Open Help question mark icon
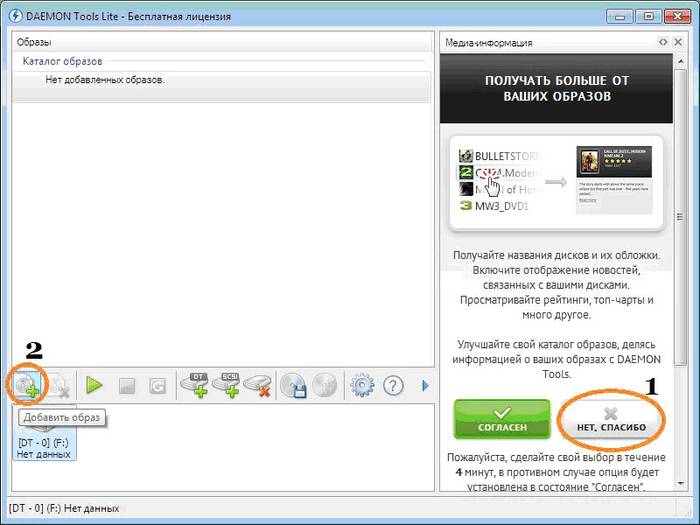700x525 pixels. [392, 385]
